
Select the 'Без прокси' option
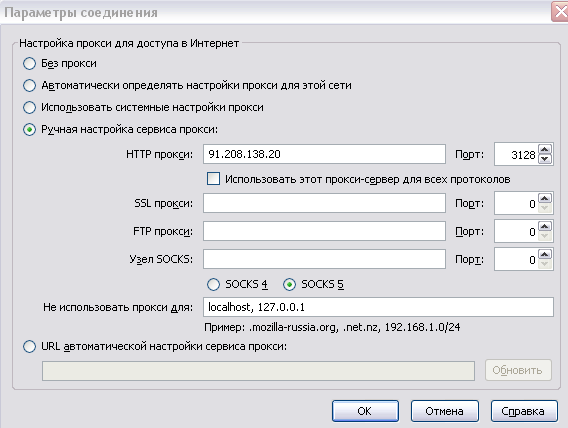pyautogui.click(x=29, y=64)
